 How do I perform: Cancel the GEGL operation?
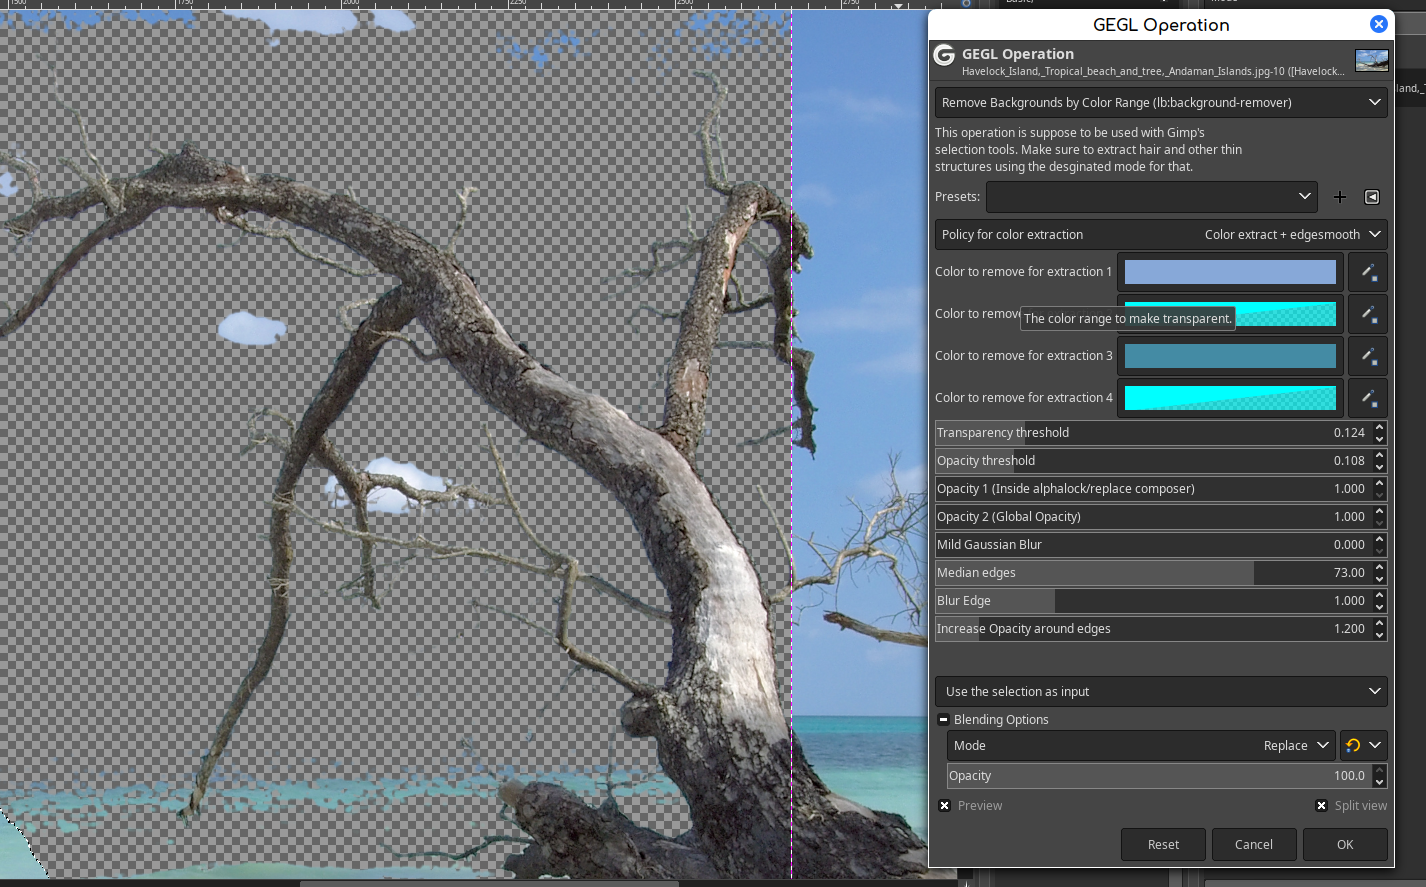(1254, 844)
